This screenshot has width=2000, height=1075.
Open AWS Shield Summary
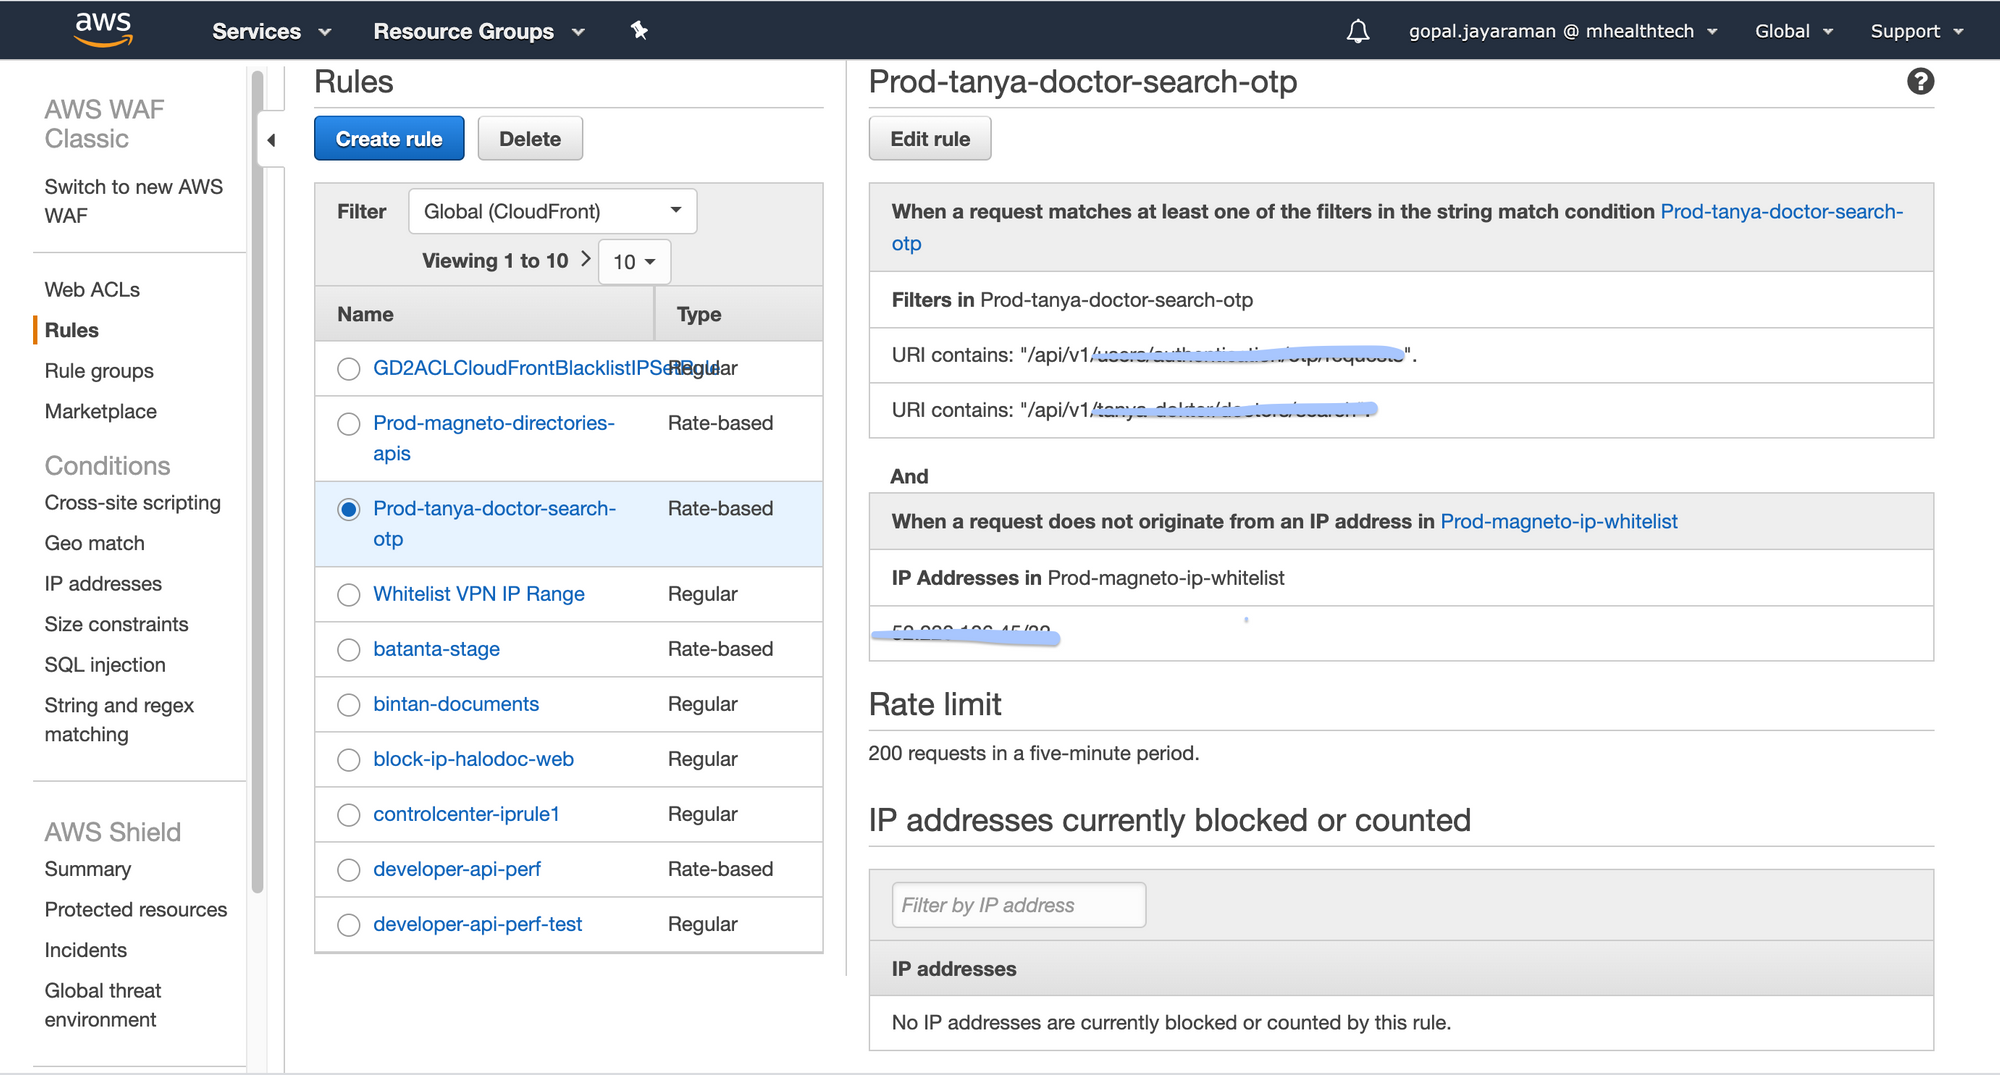point(88,869)
